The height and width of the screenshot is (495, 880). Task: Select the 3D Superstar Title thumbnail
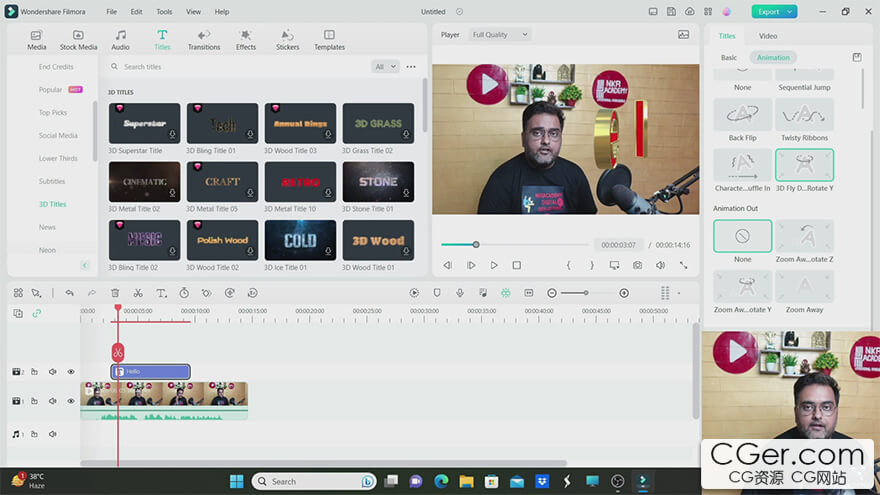tap(144, 123)
